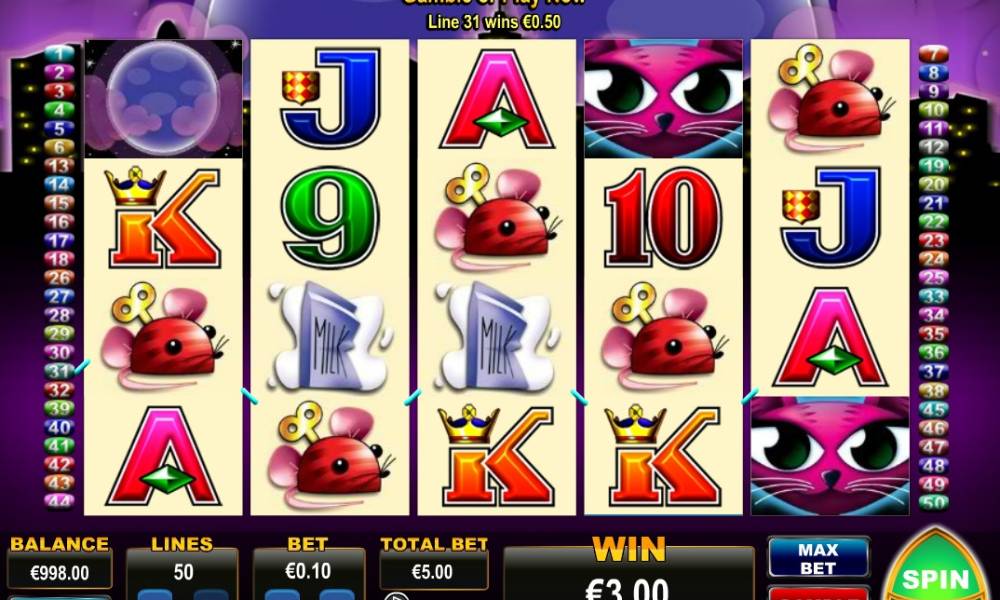Select payline marker 31
Viewport: 1000px width, 600px height.
pyautogui.click(x=59, y=370)
